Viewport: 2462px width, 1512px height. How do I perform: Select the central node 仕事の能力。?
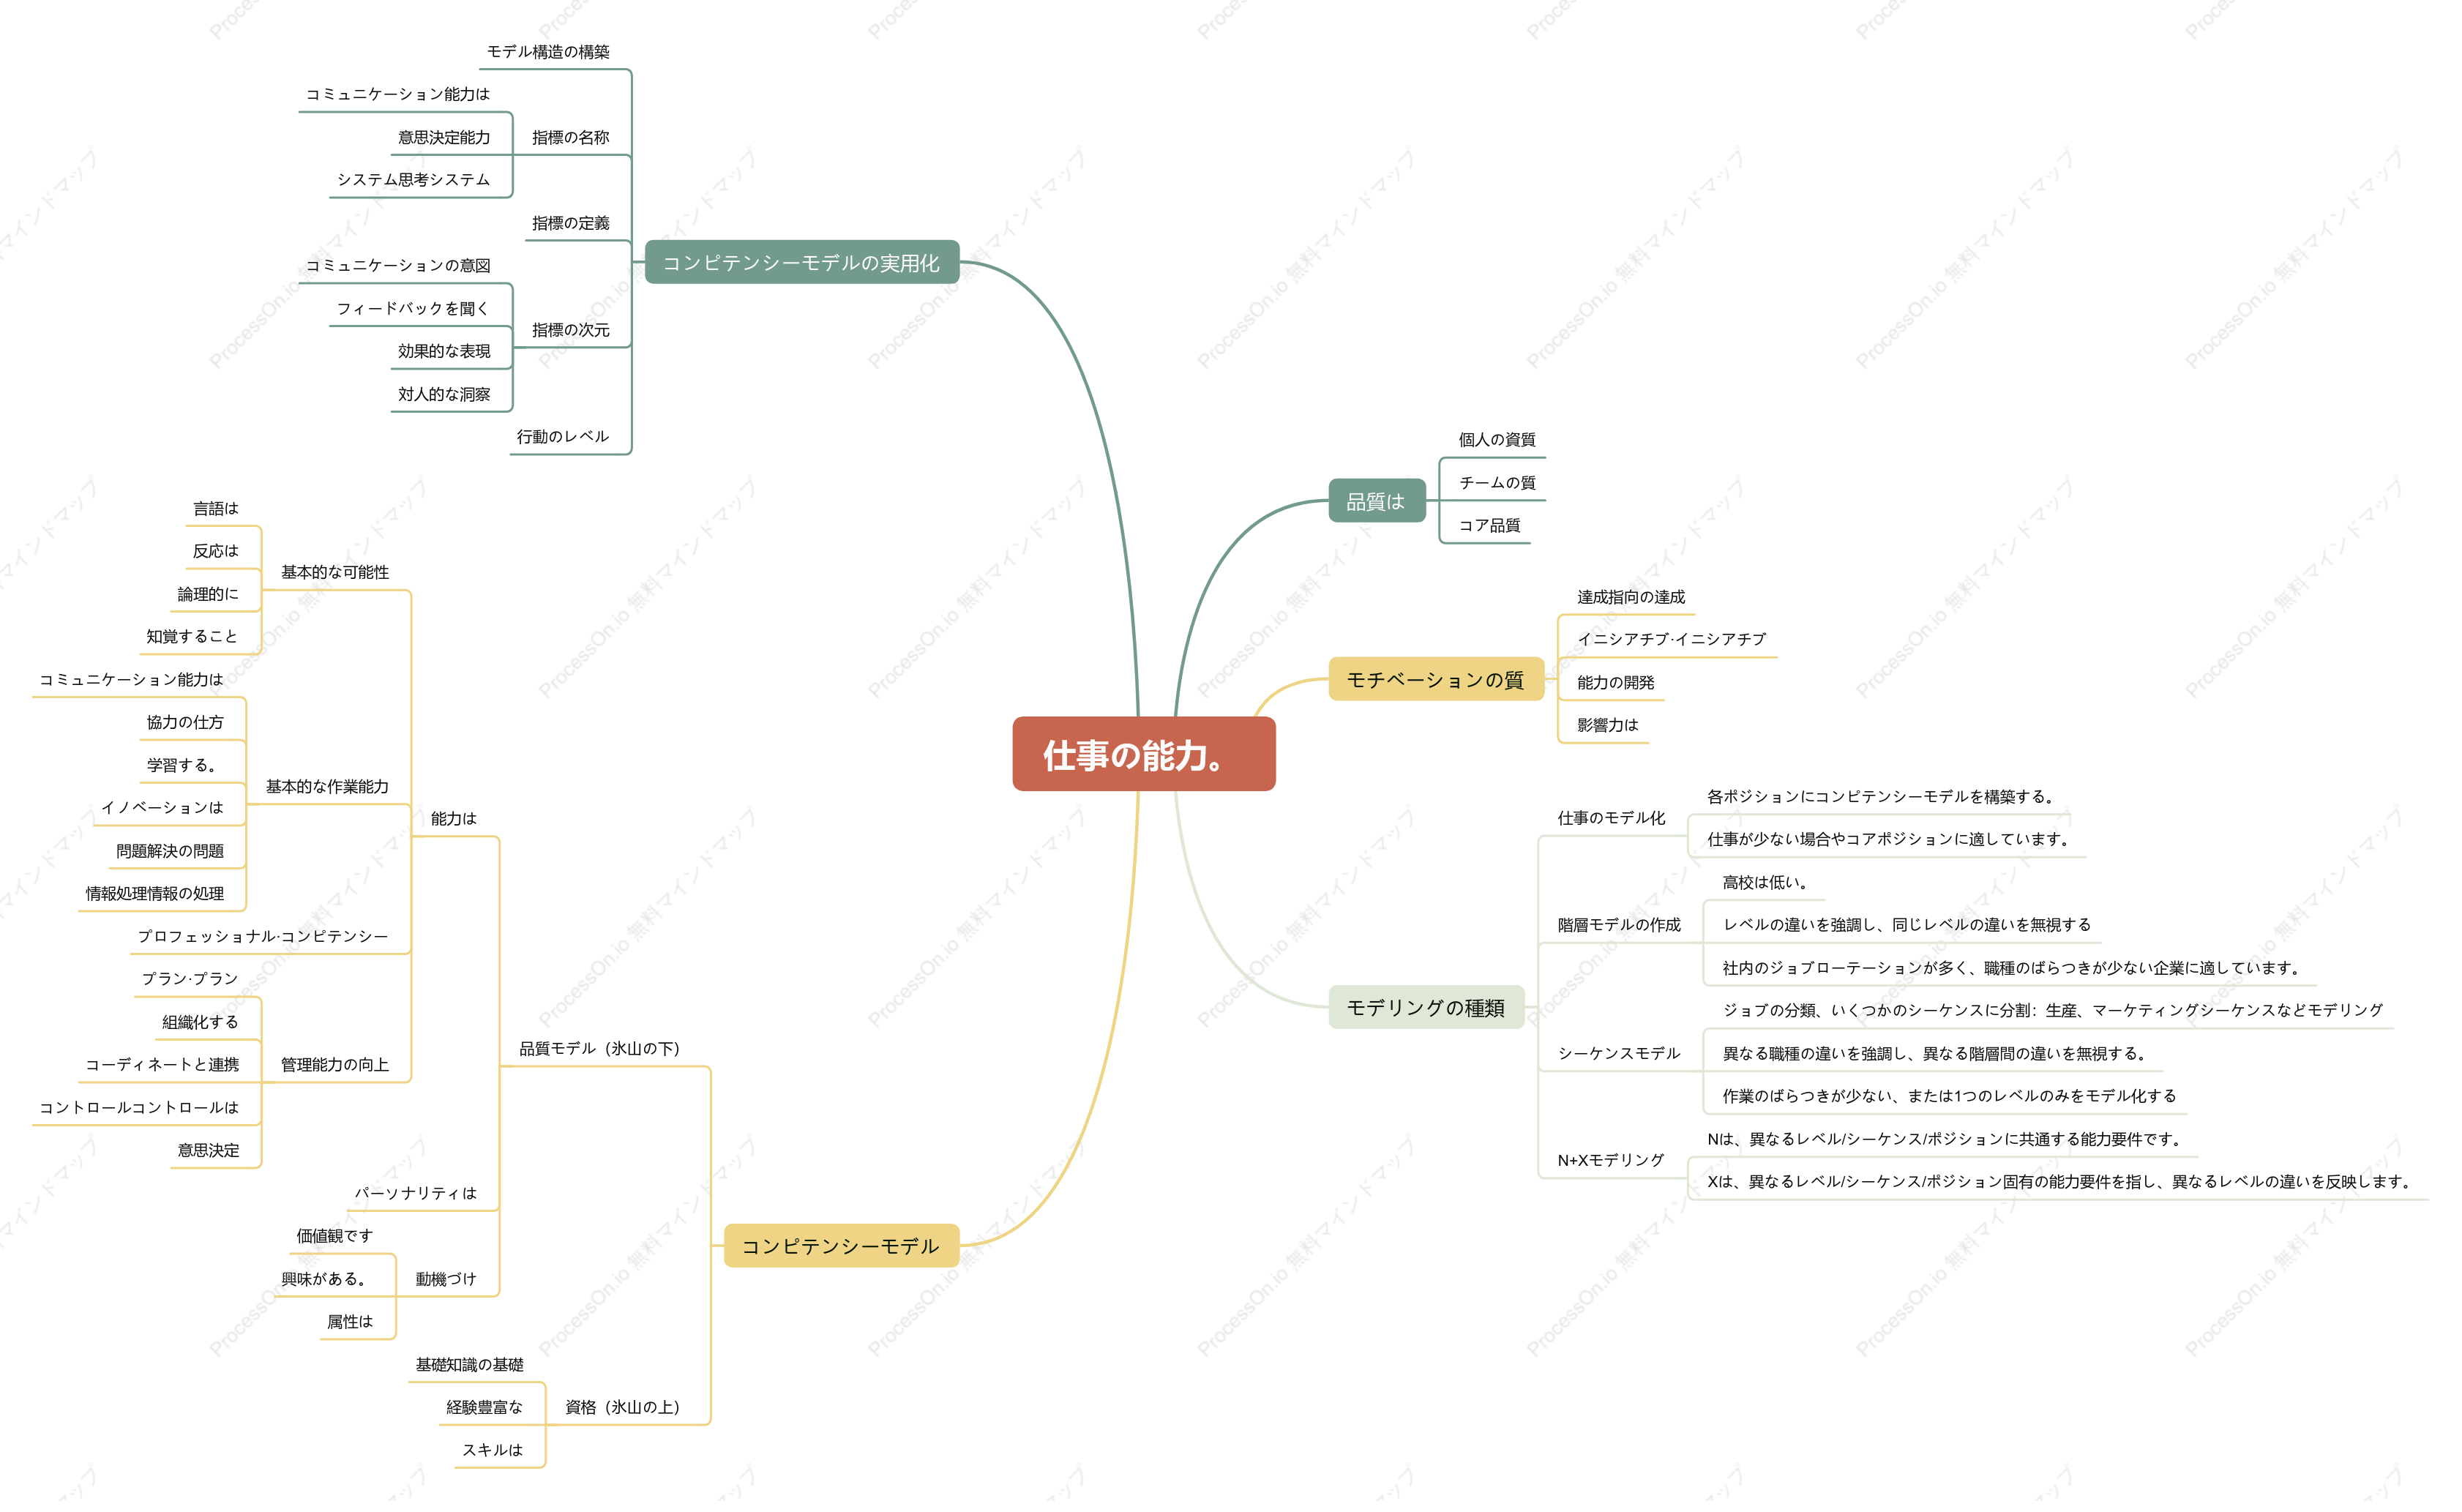[x=1143, y=754]
